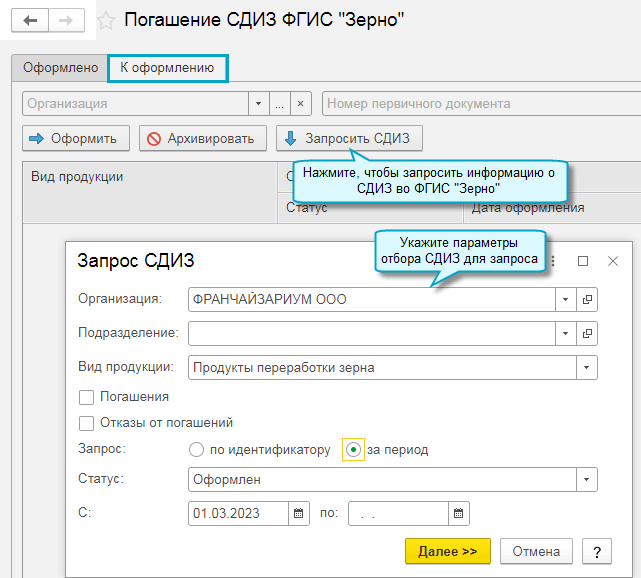Expand the Подразделение dropdown
641x578 pixels.
click(566, 334)
